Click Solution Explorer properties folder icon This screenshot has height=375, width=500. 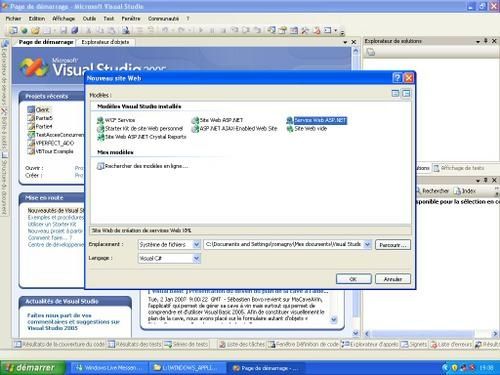[x=371, y=52]
